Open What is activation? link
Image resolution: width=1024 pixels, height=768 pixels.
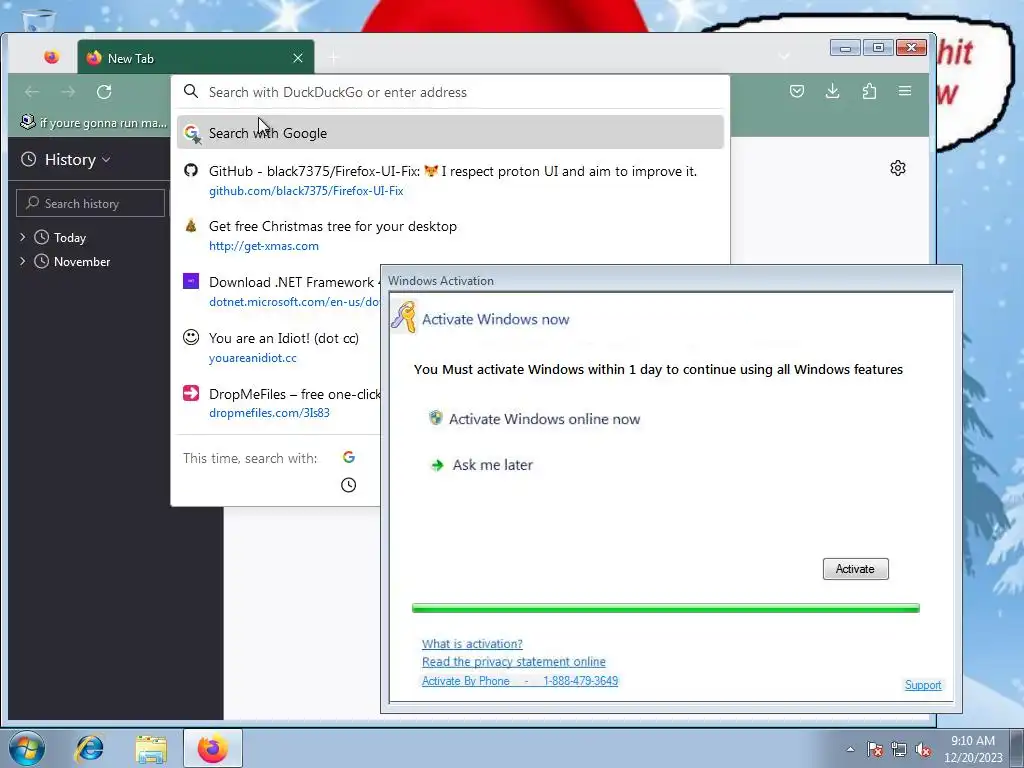coord(472,643)
